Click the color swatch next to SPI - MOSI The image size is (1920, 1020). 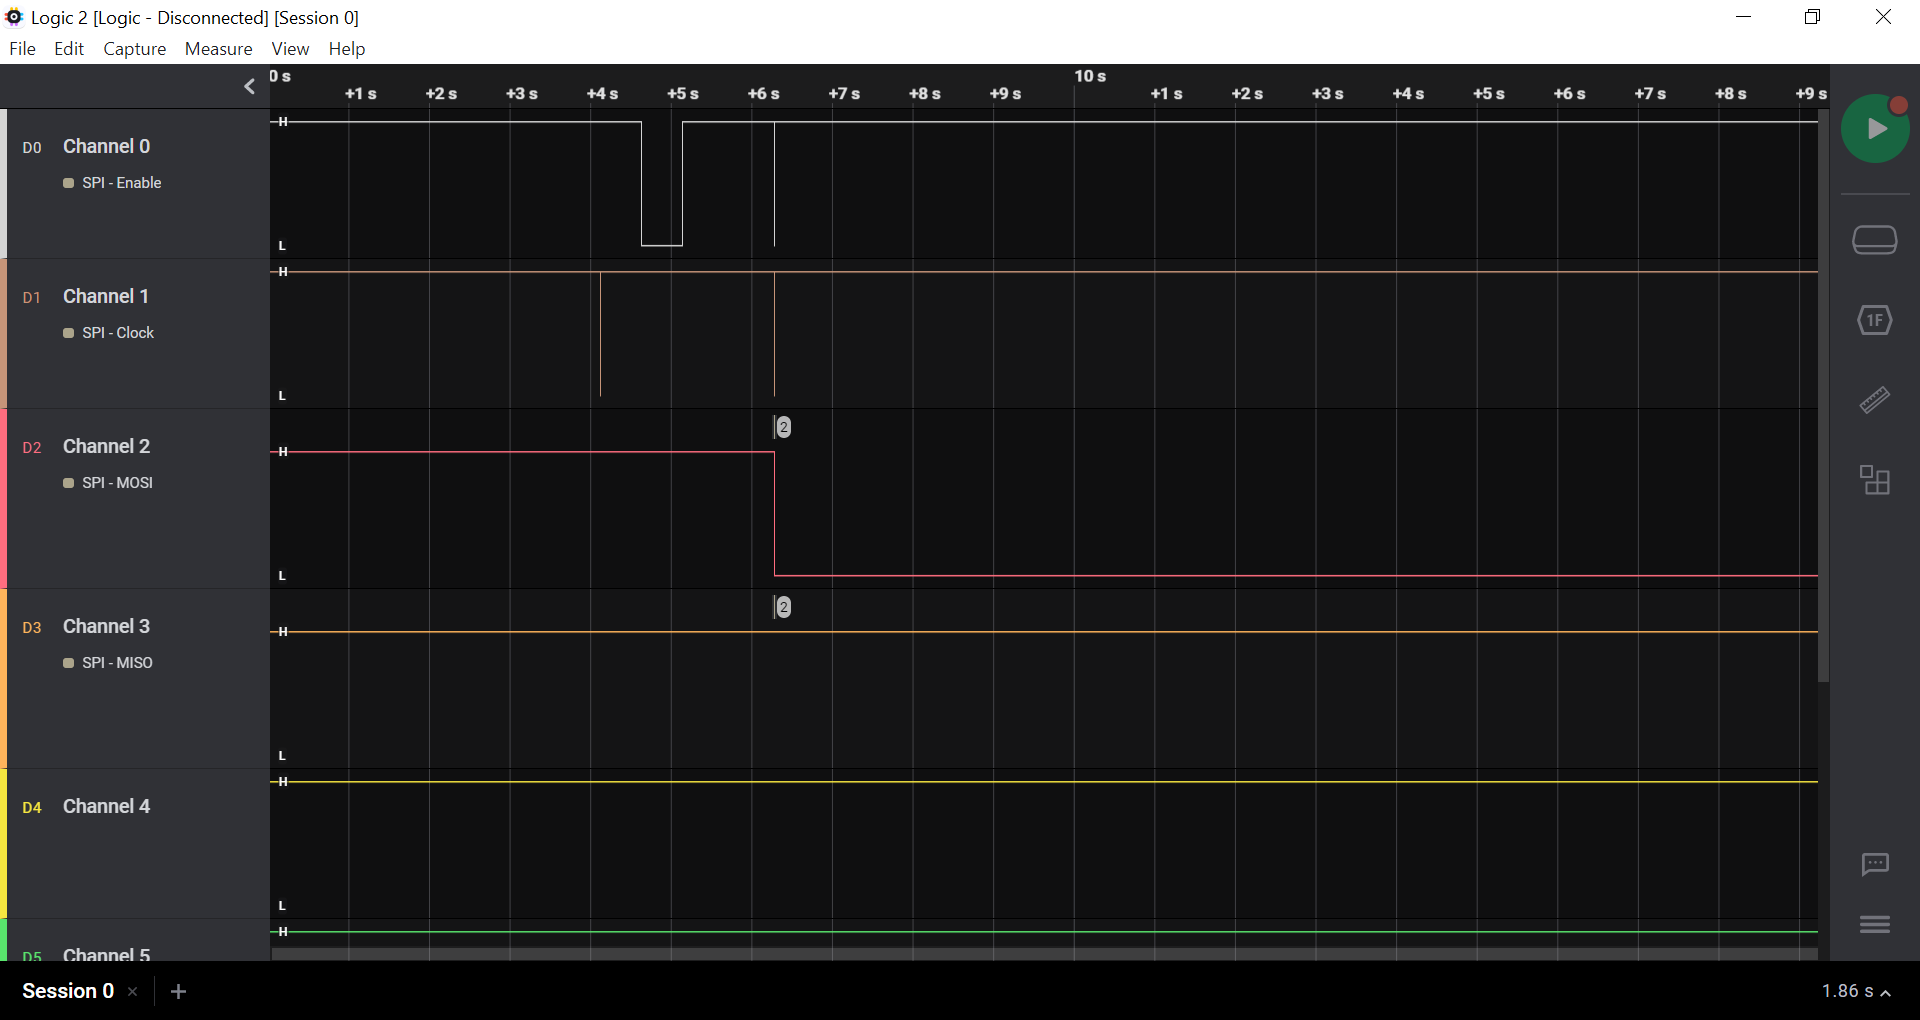coord(68,482)
